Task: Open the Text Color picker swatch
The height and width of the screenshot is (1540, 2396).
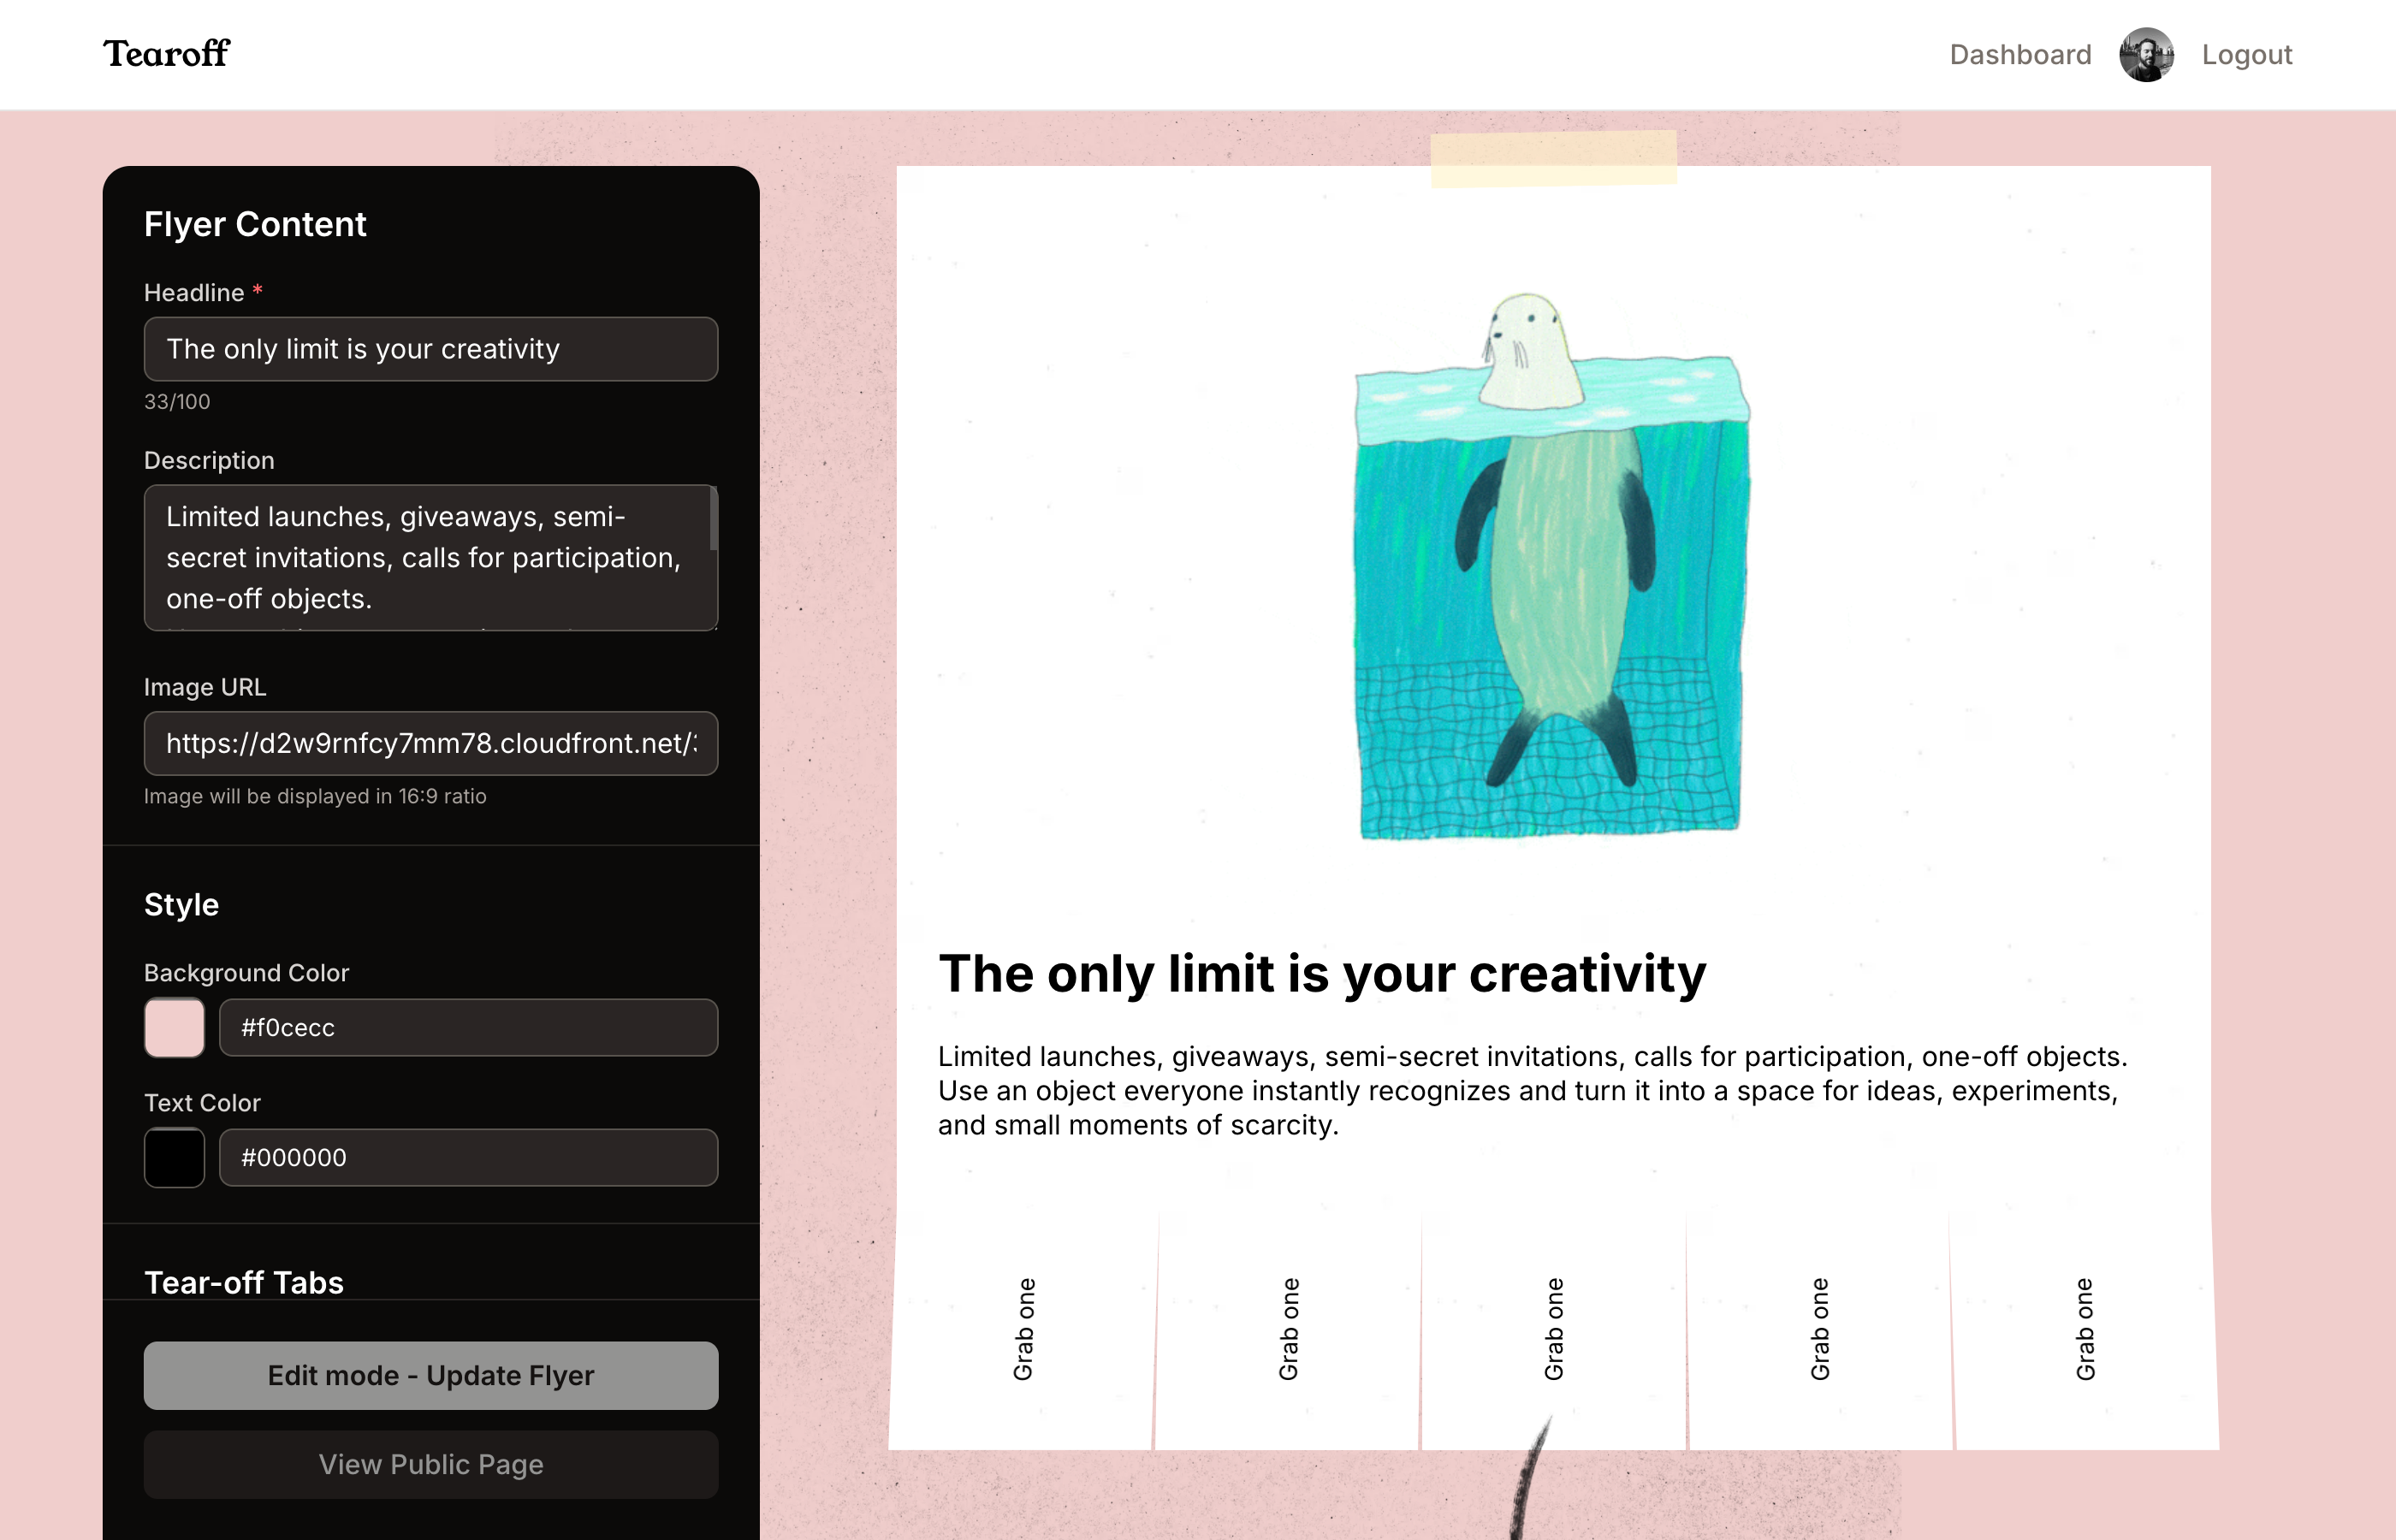Action: tap(174, 1157)
